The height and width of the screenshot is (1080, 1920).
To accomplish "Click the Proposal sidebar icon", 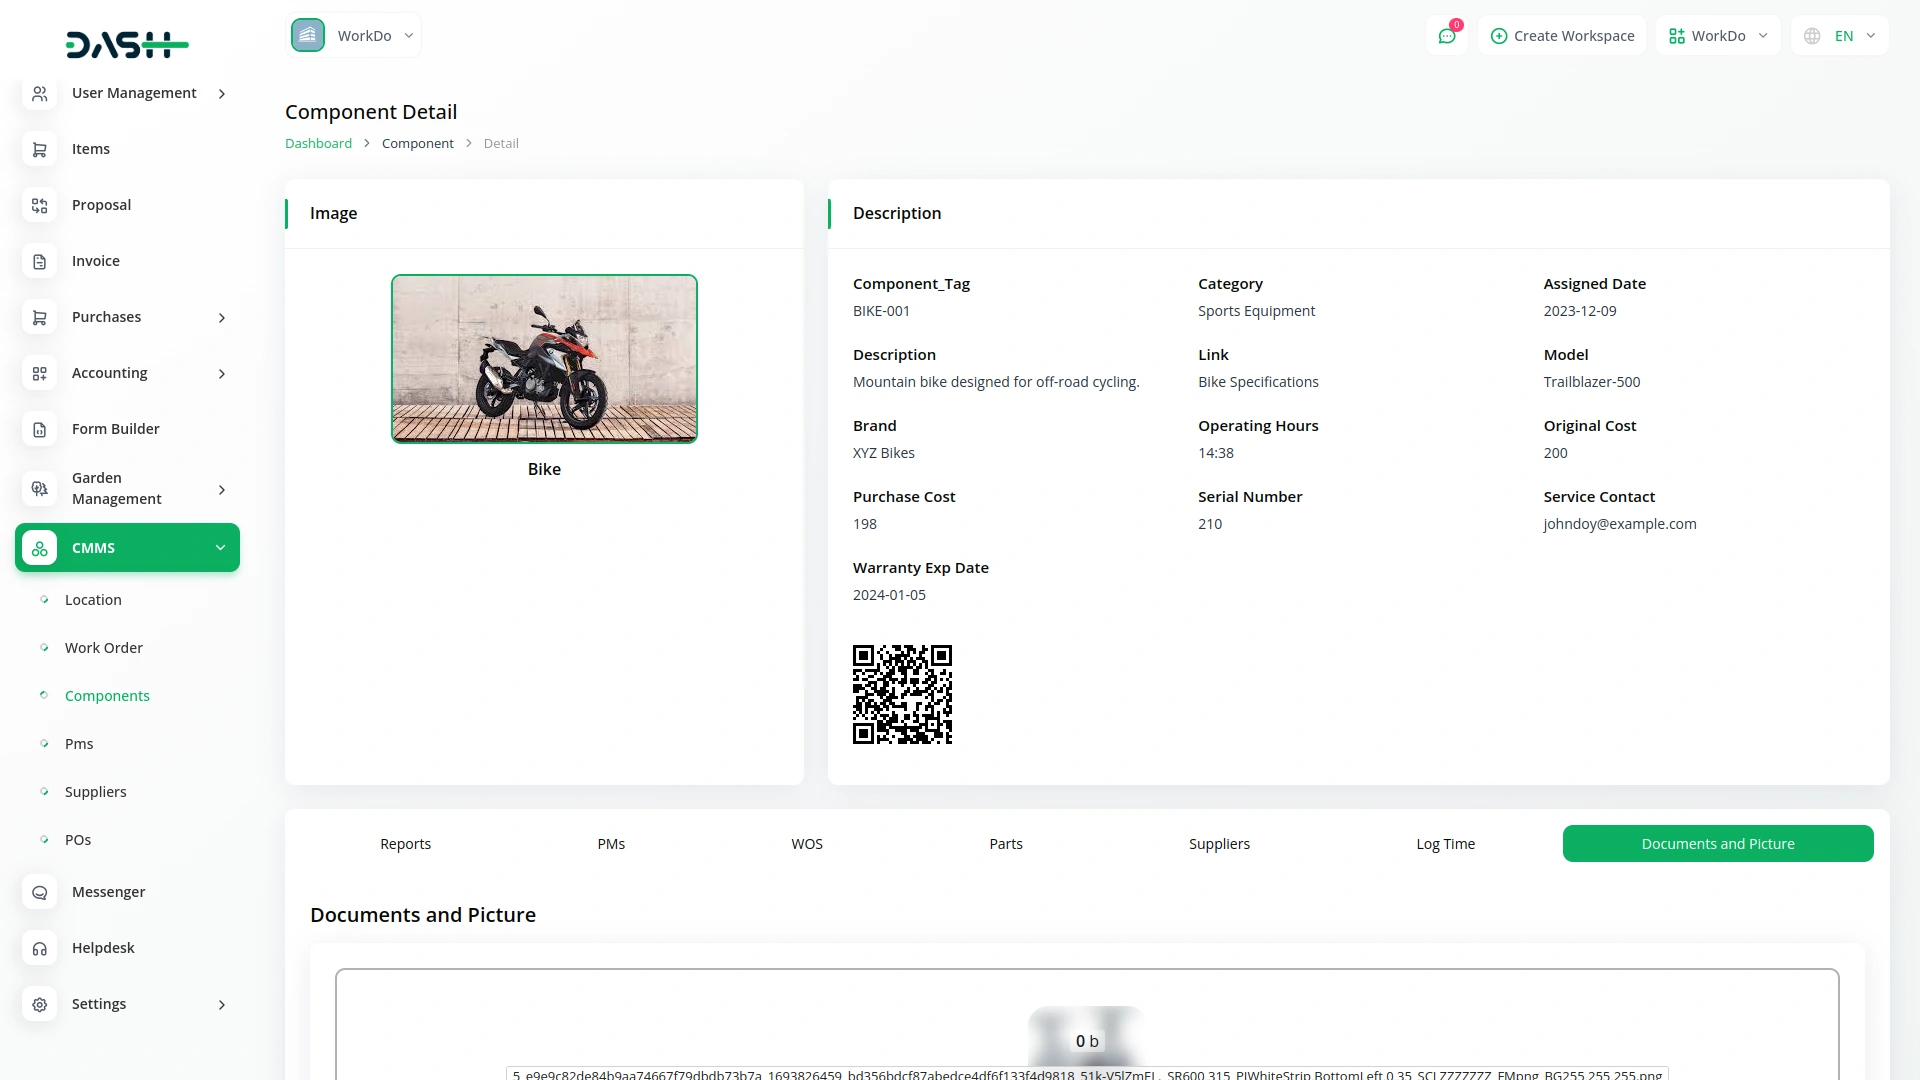I will 39,205.
